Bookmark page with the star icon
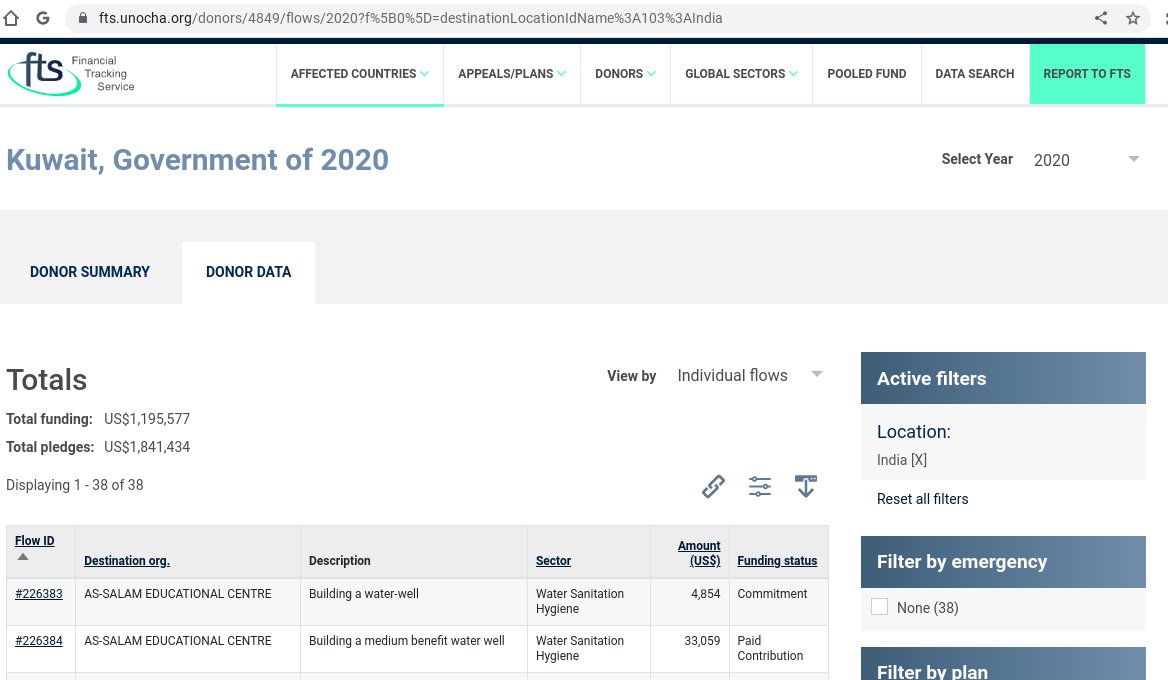 click(x=1133, y=18)
